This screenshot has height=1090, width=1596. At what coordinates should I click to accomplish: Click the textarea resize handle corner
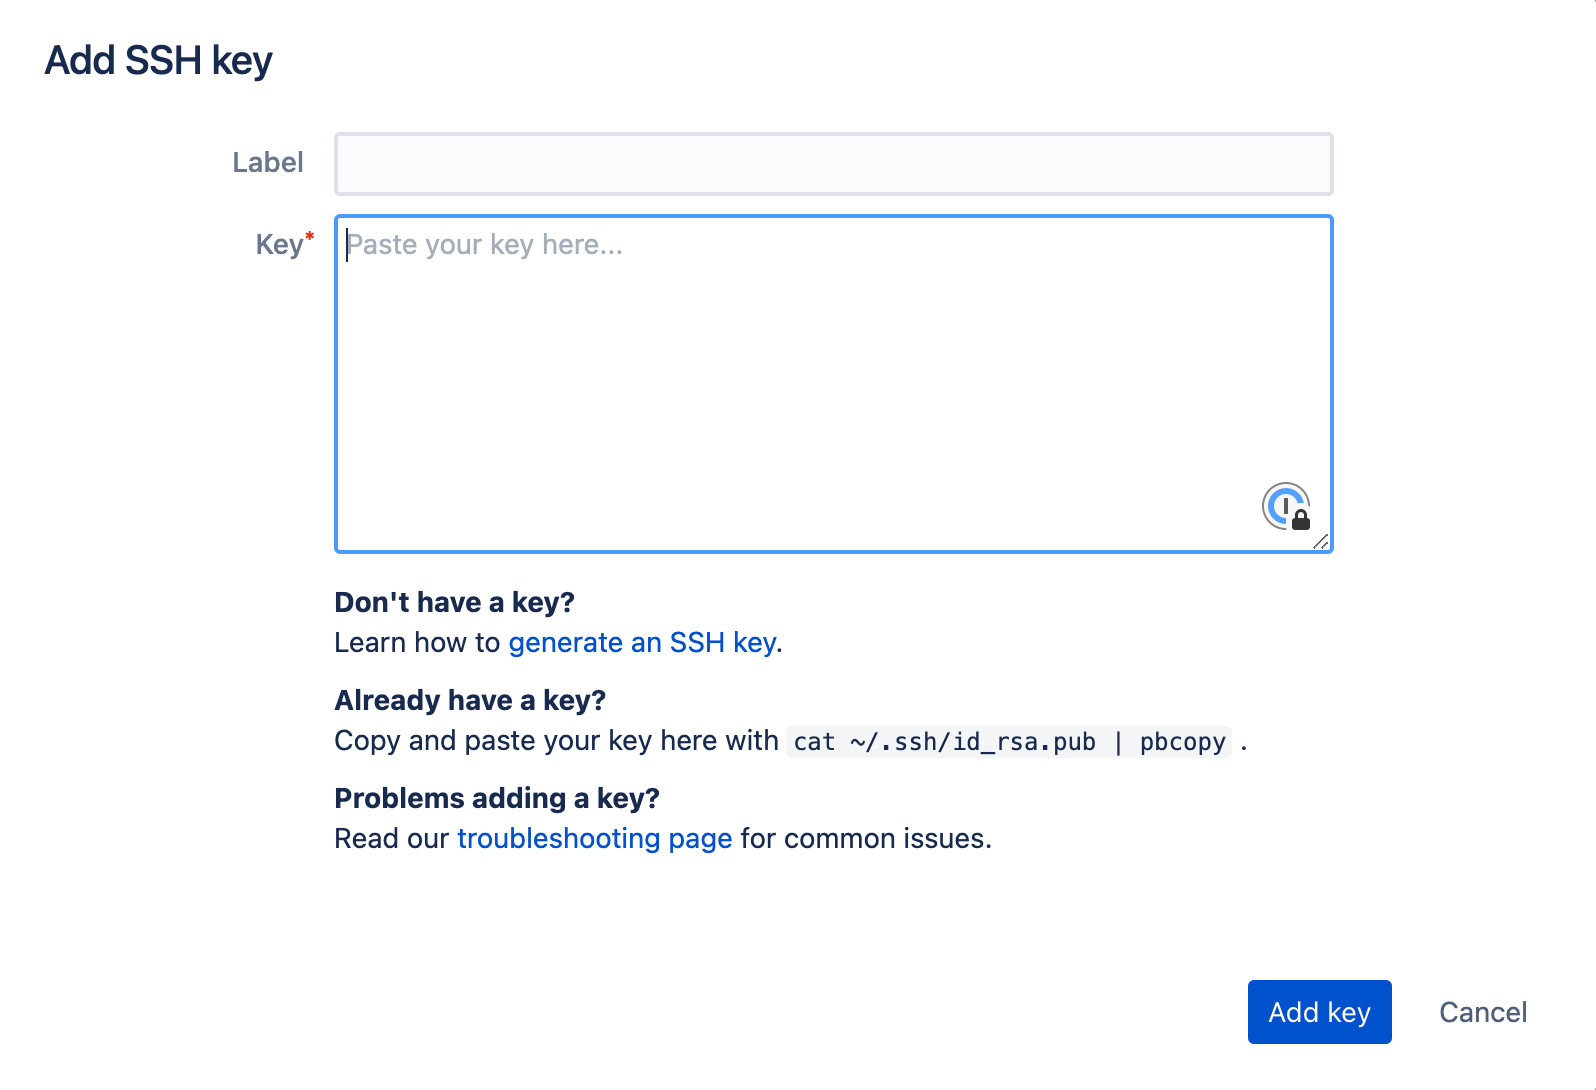(x=1321, y=541)
